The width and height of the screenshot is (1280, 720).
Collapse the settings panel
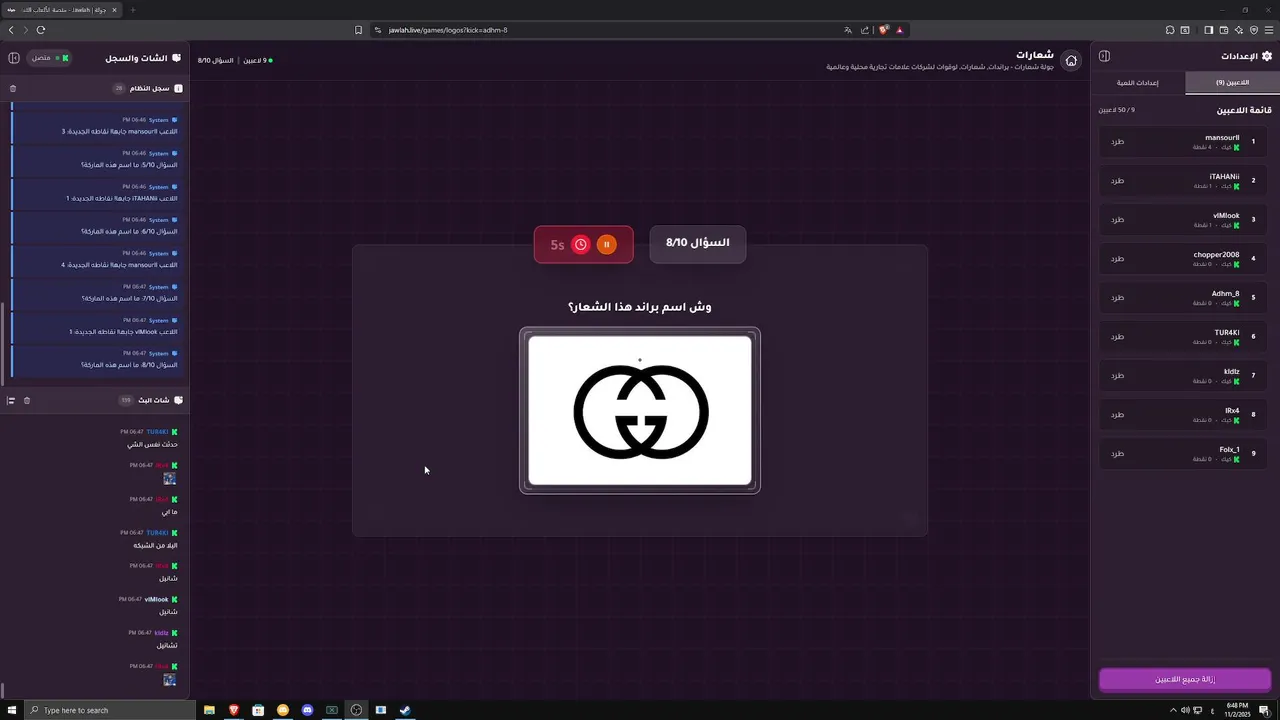point(1104,56)
